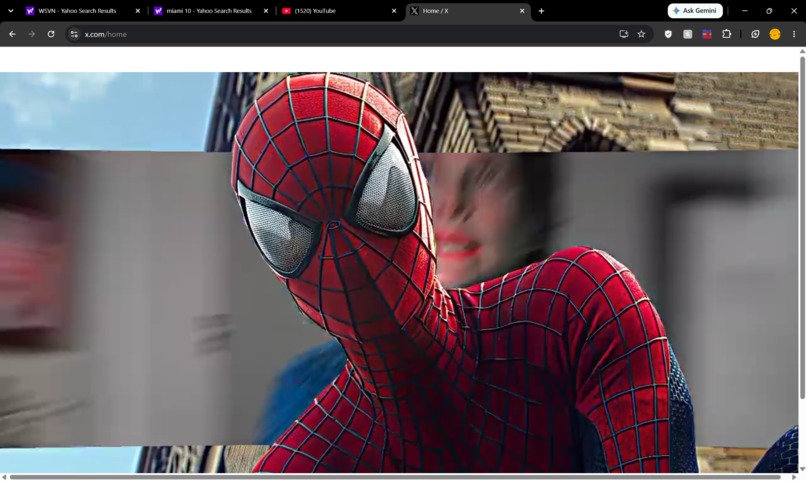806x481 pixels.
Task: View site information icon beside x.com
Action: 74,34
